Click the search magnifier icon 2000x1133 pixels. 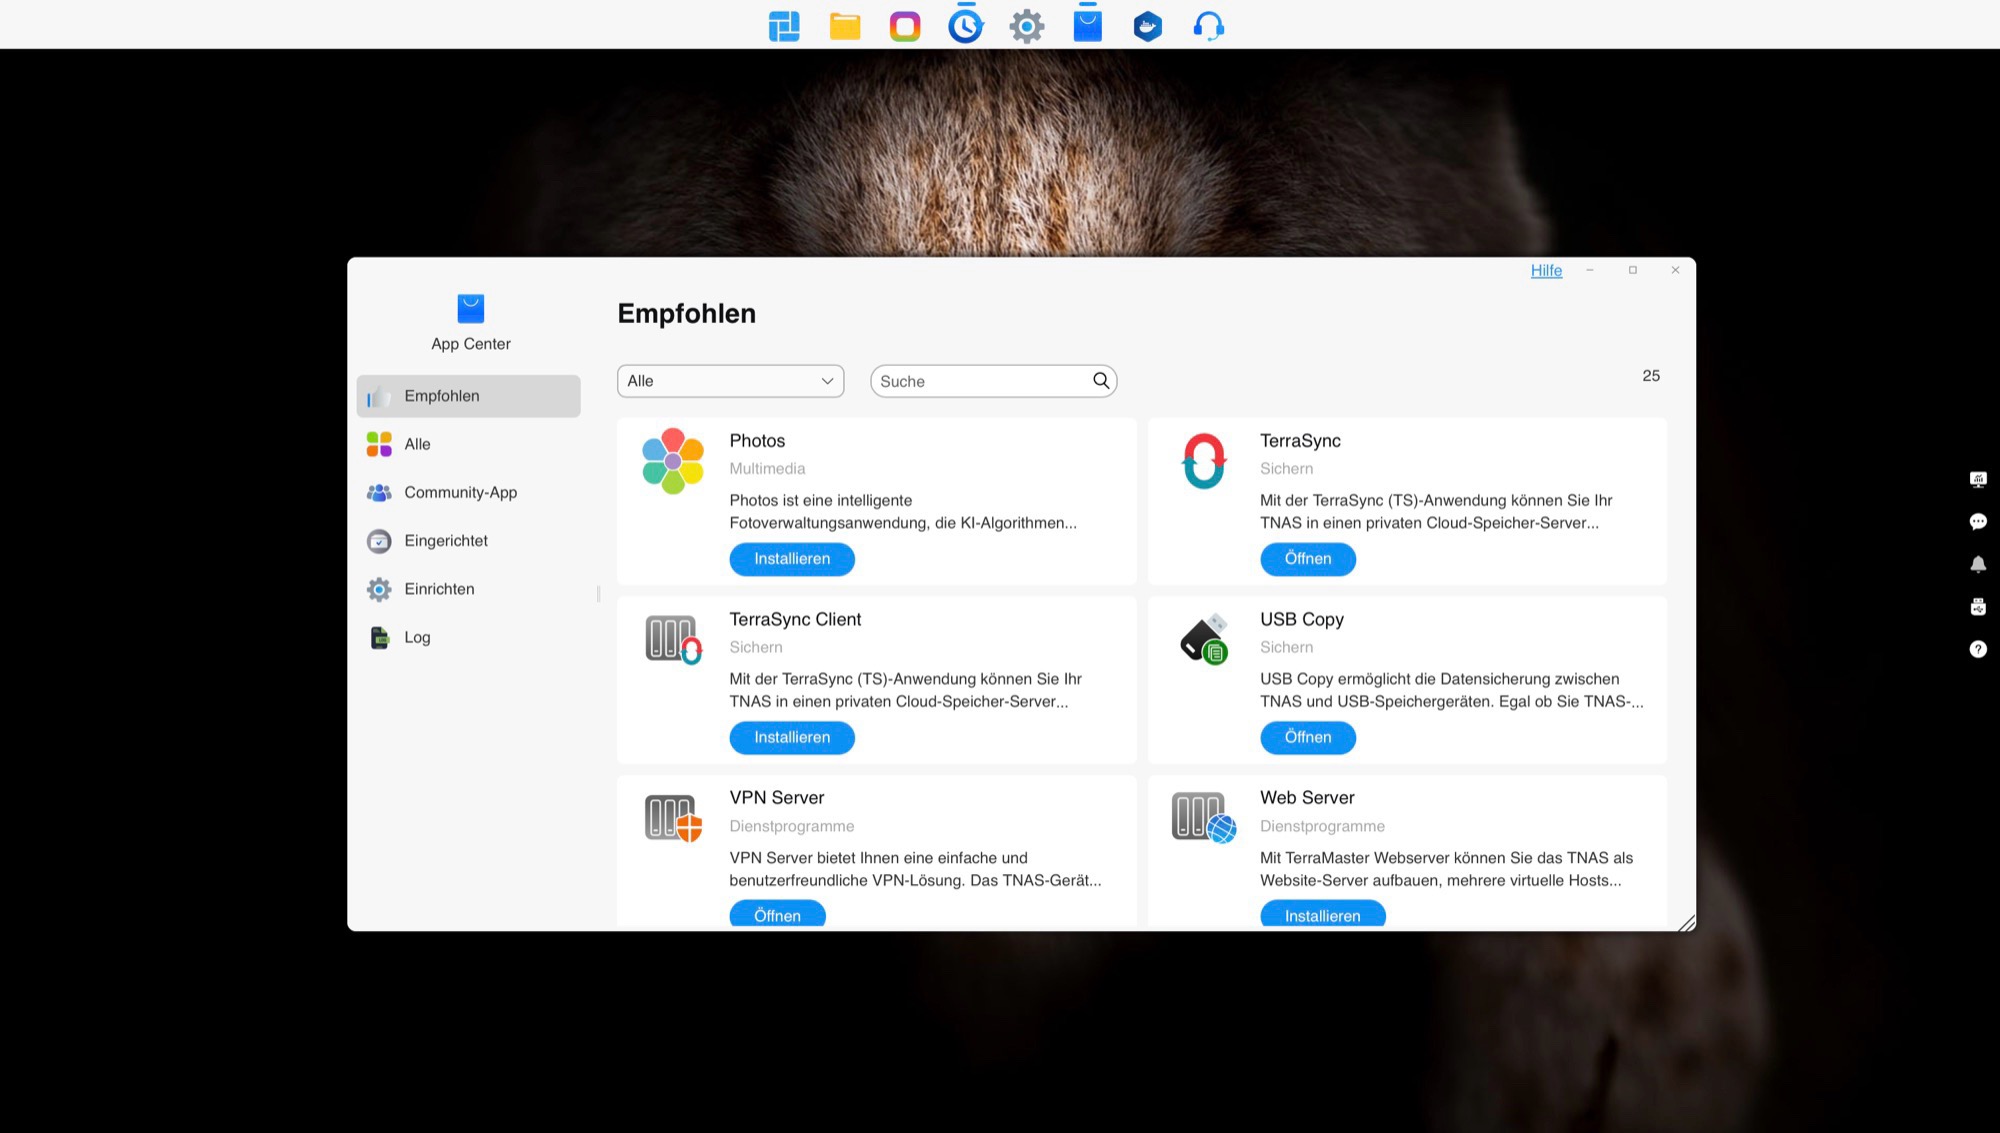tap(1101, 381)
